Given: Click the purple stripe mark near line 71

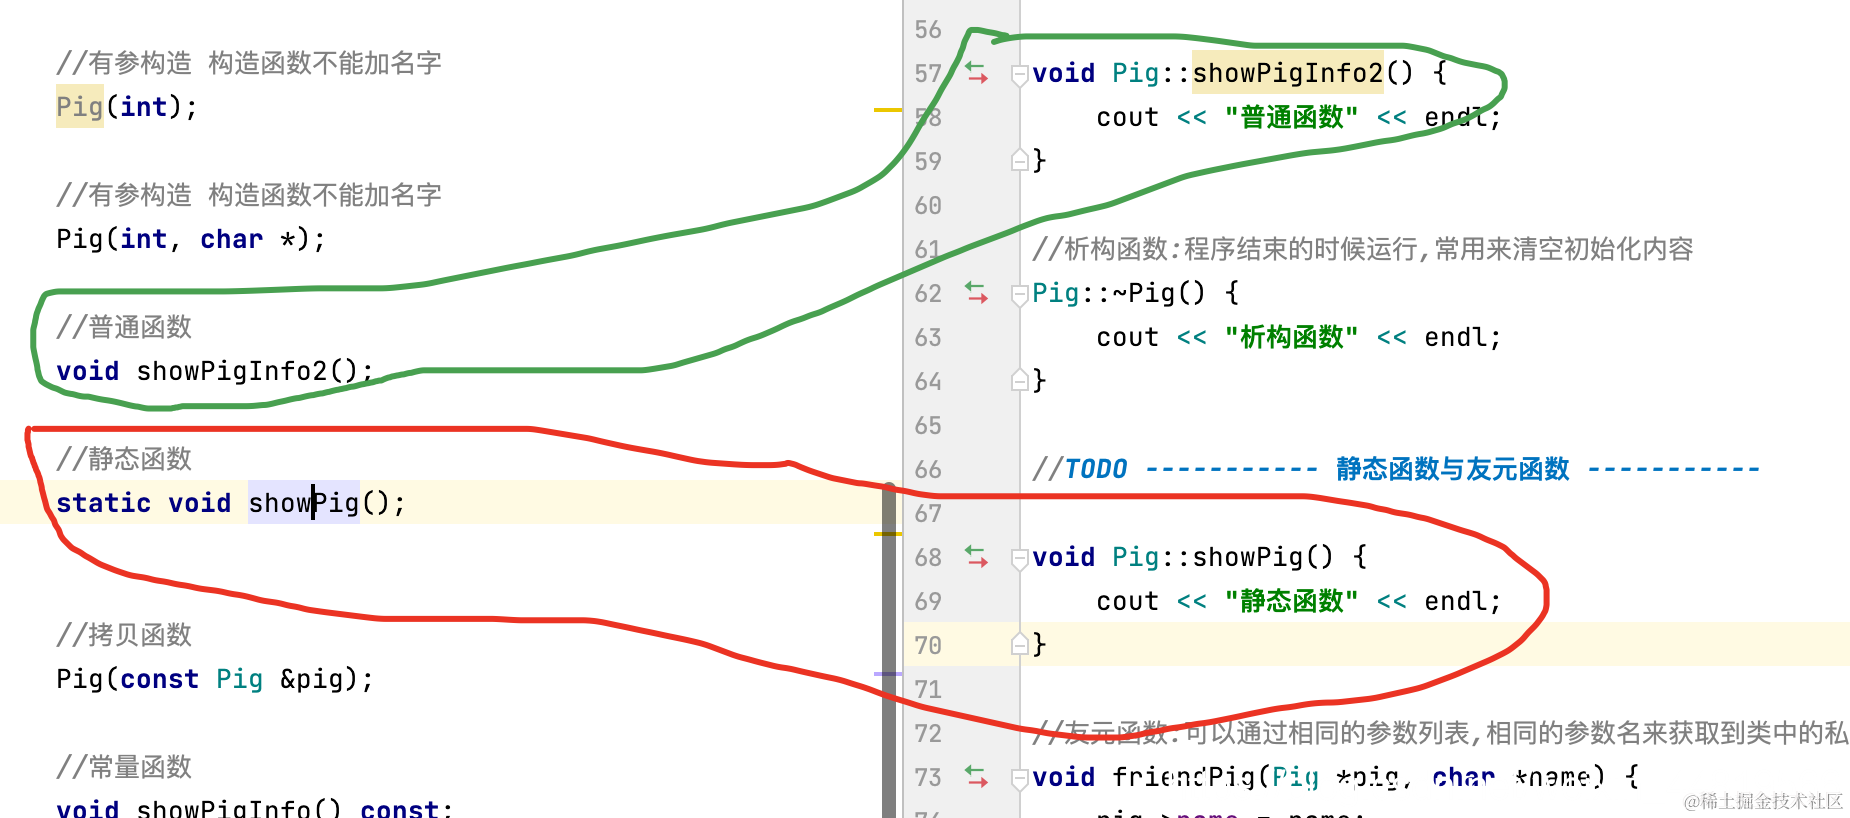Looking at the screenshot, I should [x=888, y=674].
